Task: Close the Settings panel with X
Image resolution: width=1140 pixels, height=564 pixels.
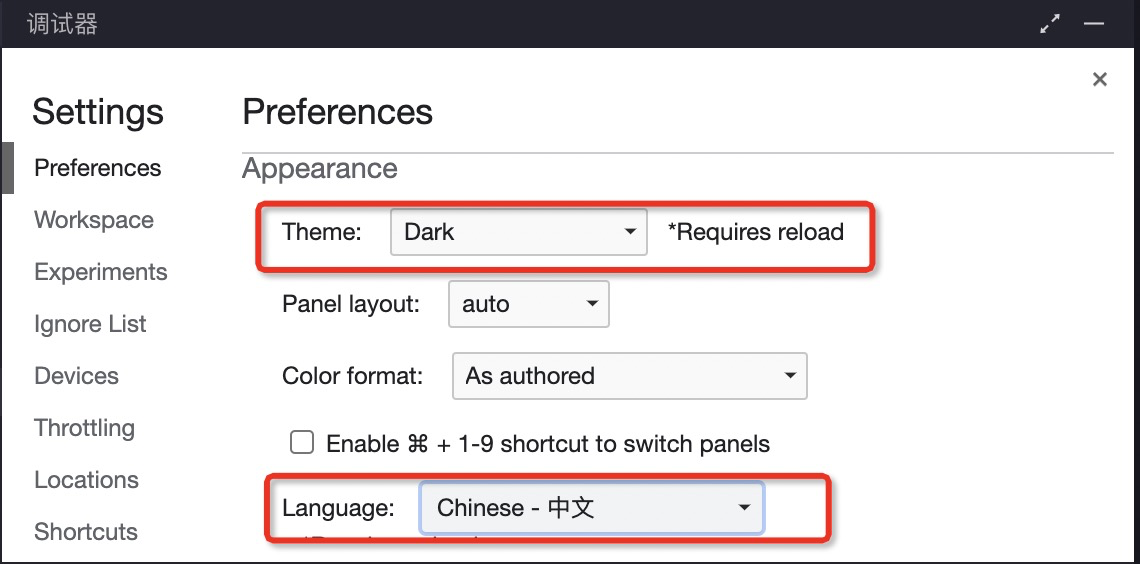Action: 1100,80
